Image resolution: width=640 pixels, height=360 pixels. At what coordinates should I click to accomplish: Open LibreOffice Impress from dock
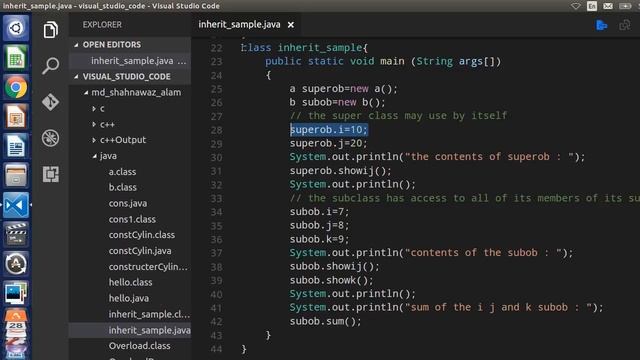click(x=16, y=117)
